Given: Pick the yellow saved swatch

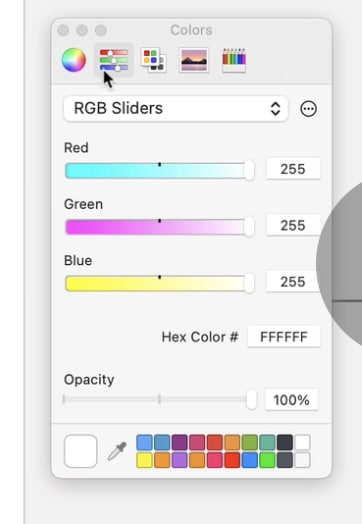Looking at the screenshot, I should point(144,460).
